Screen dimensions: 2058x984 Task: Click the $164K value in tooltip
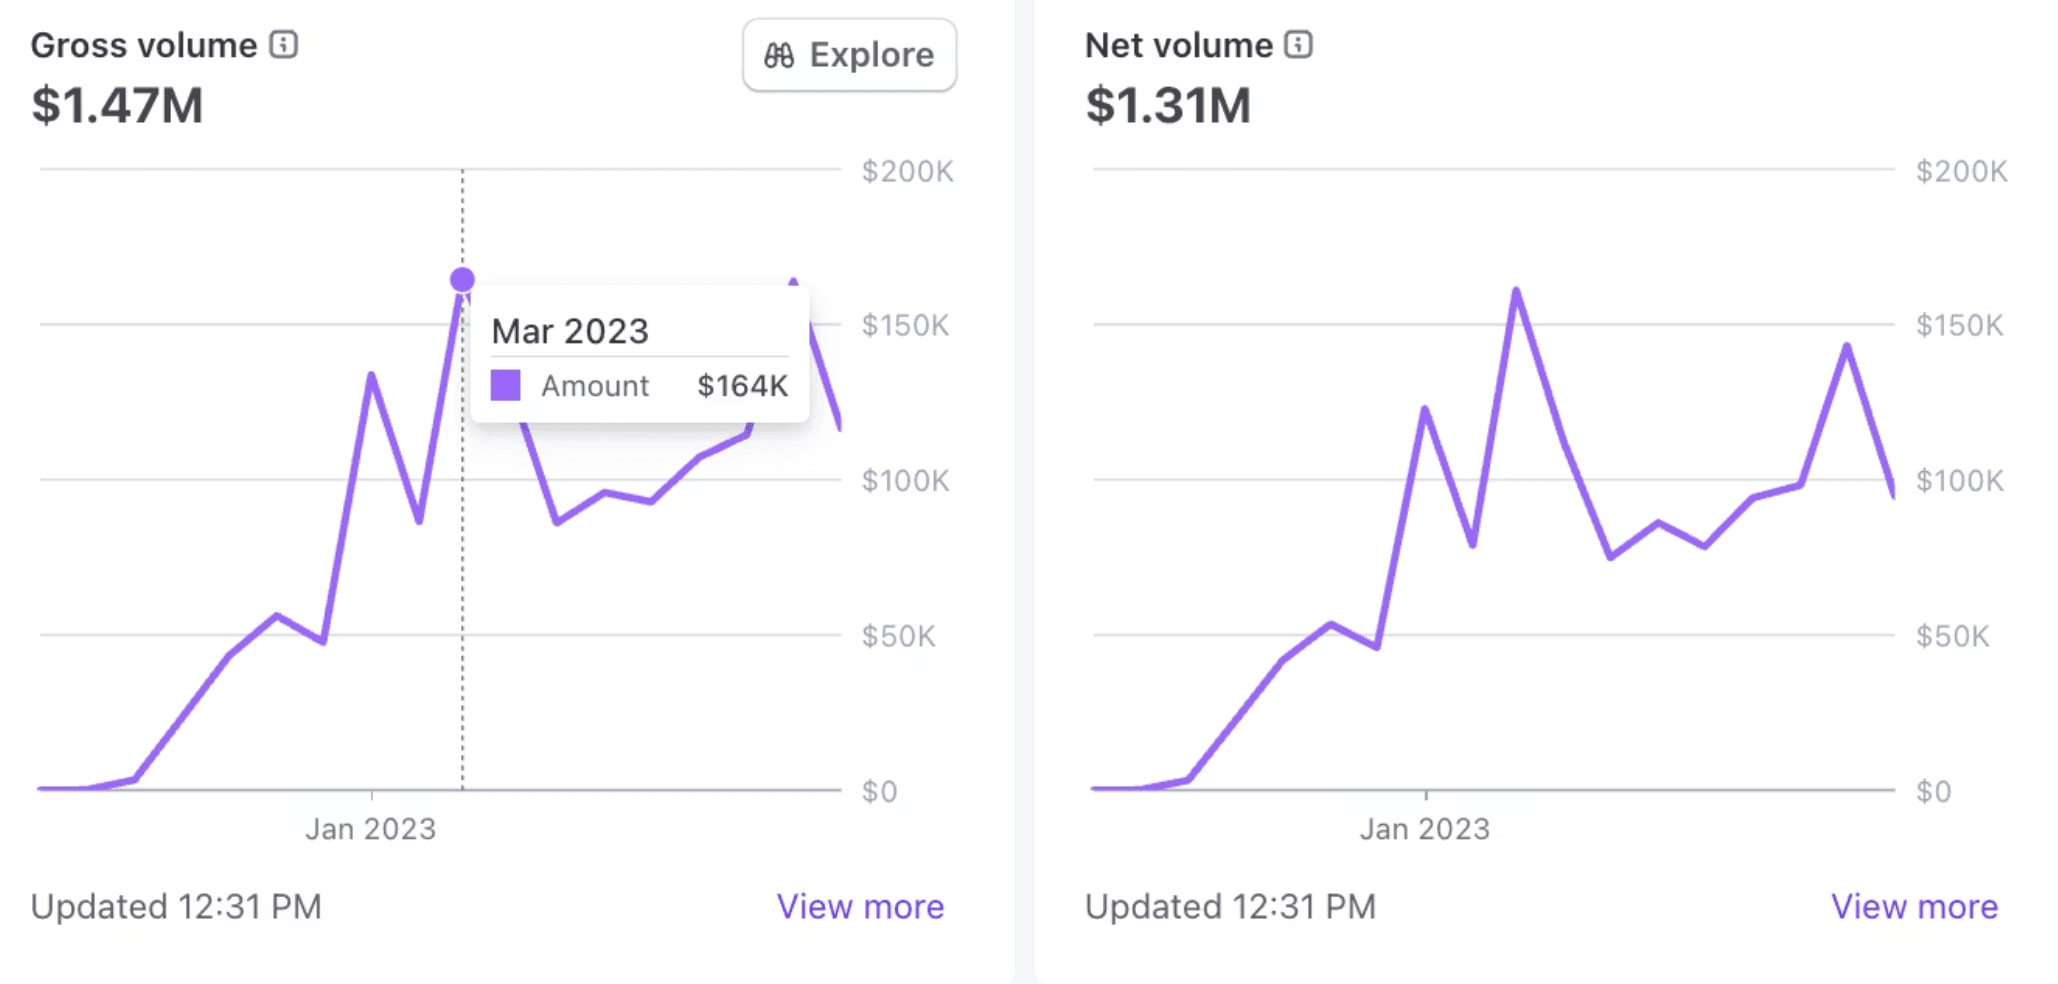[742, 386]
